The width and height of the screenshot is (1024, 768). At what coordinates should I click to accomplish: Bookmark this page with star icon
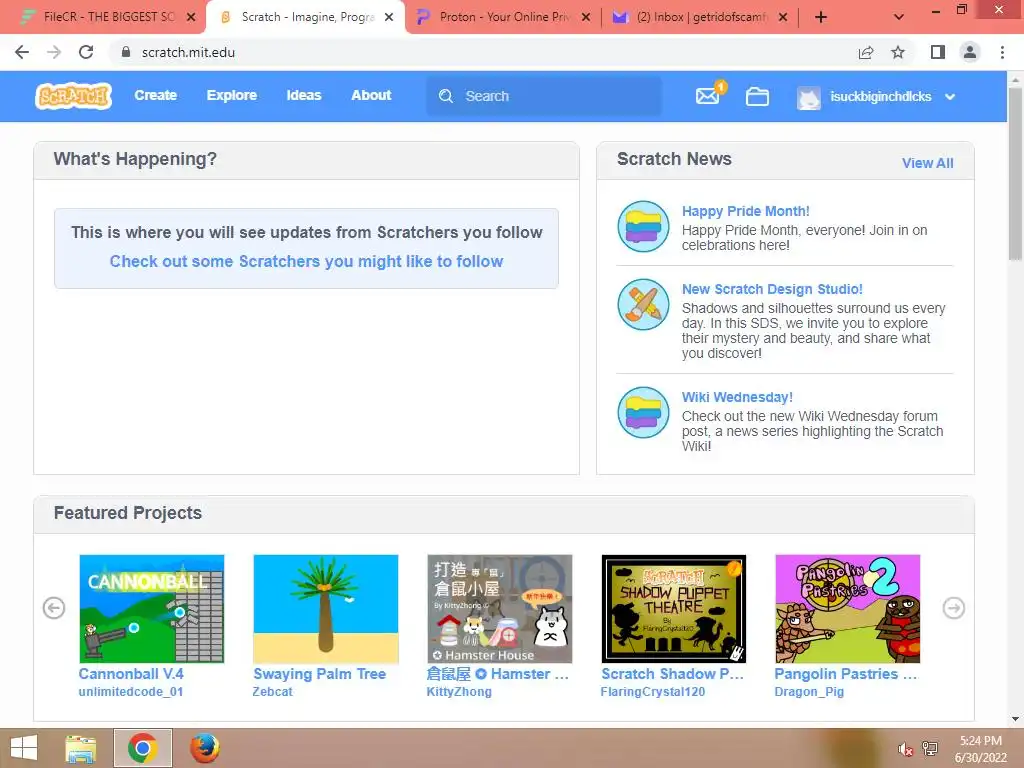pyautogui.click(x=898, y=52)
